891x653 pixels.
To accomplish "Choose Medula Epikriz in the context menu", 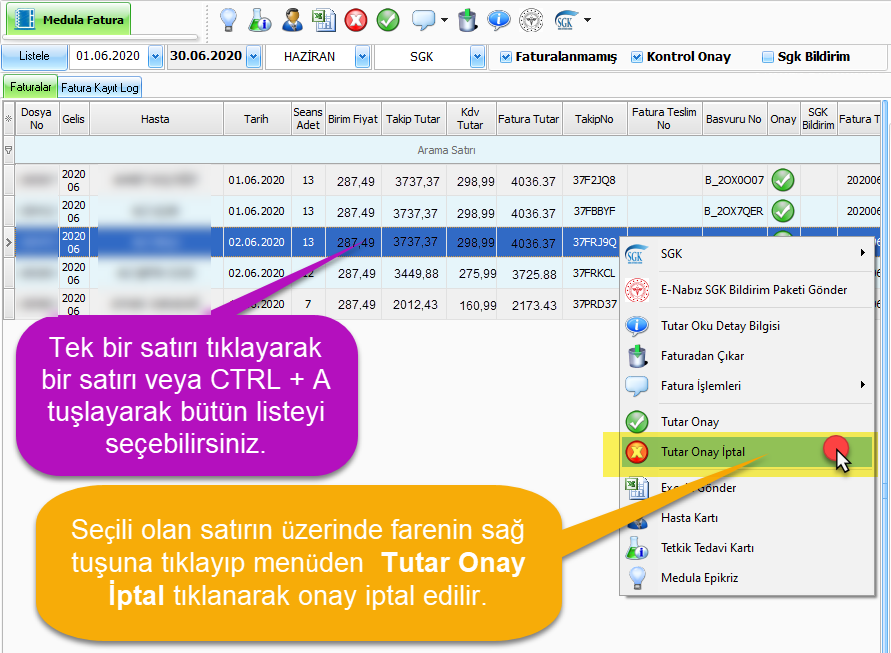I will click(x=747, y=578).
